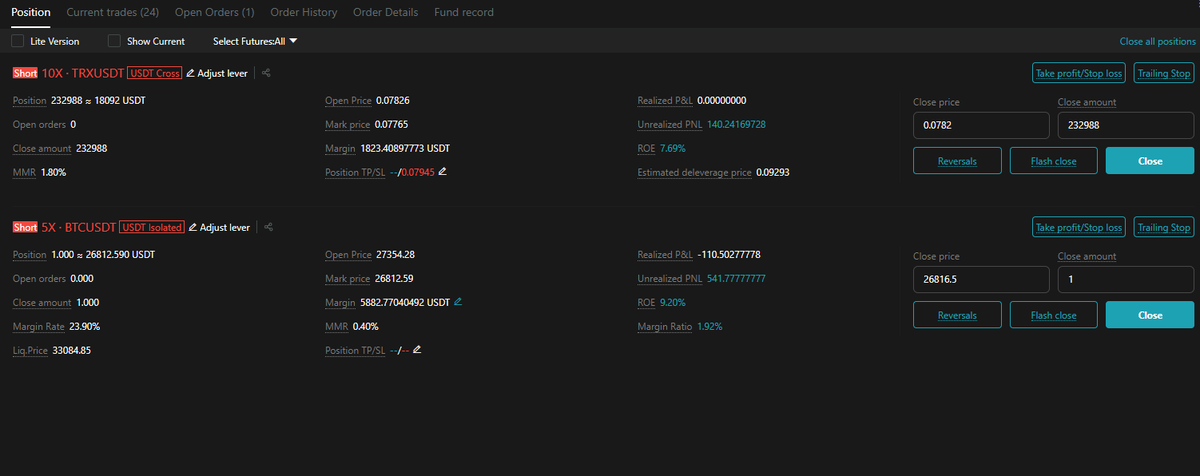Switch to the Position tab
Image resolution: width=1200 pixels, height=476 pixels.
tap(30, 12)
